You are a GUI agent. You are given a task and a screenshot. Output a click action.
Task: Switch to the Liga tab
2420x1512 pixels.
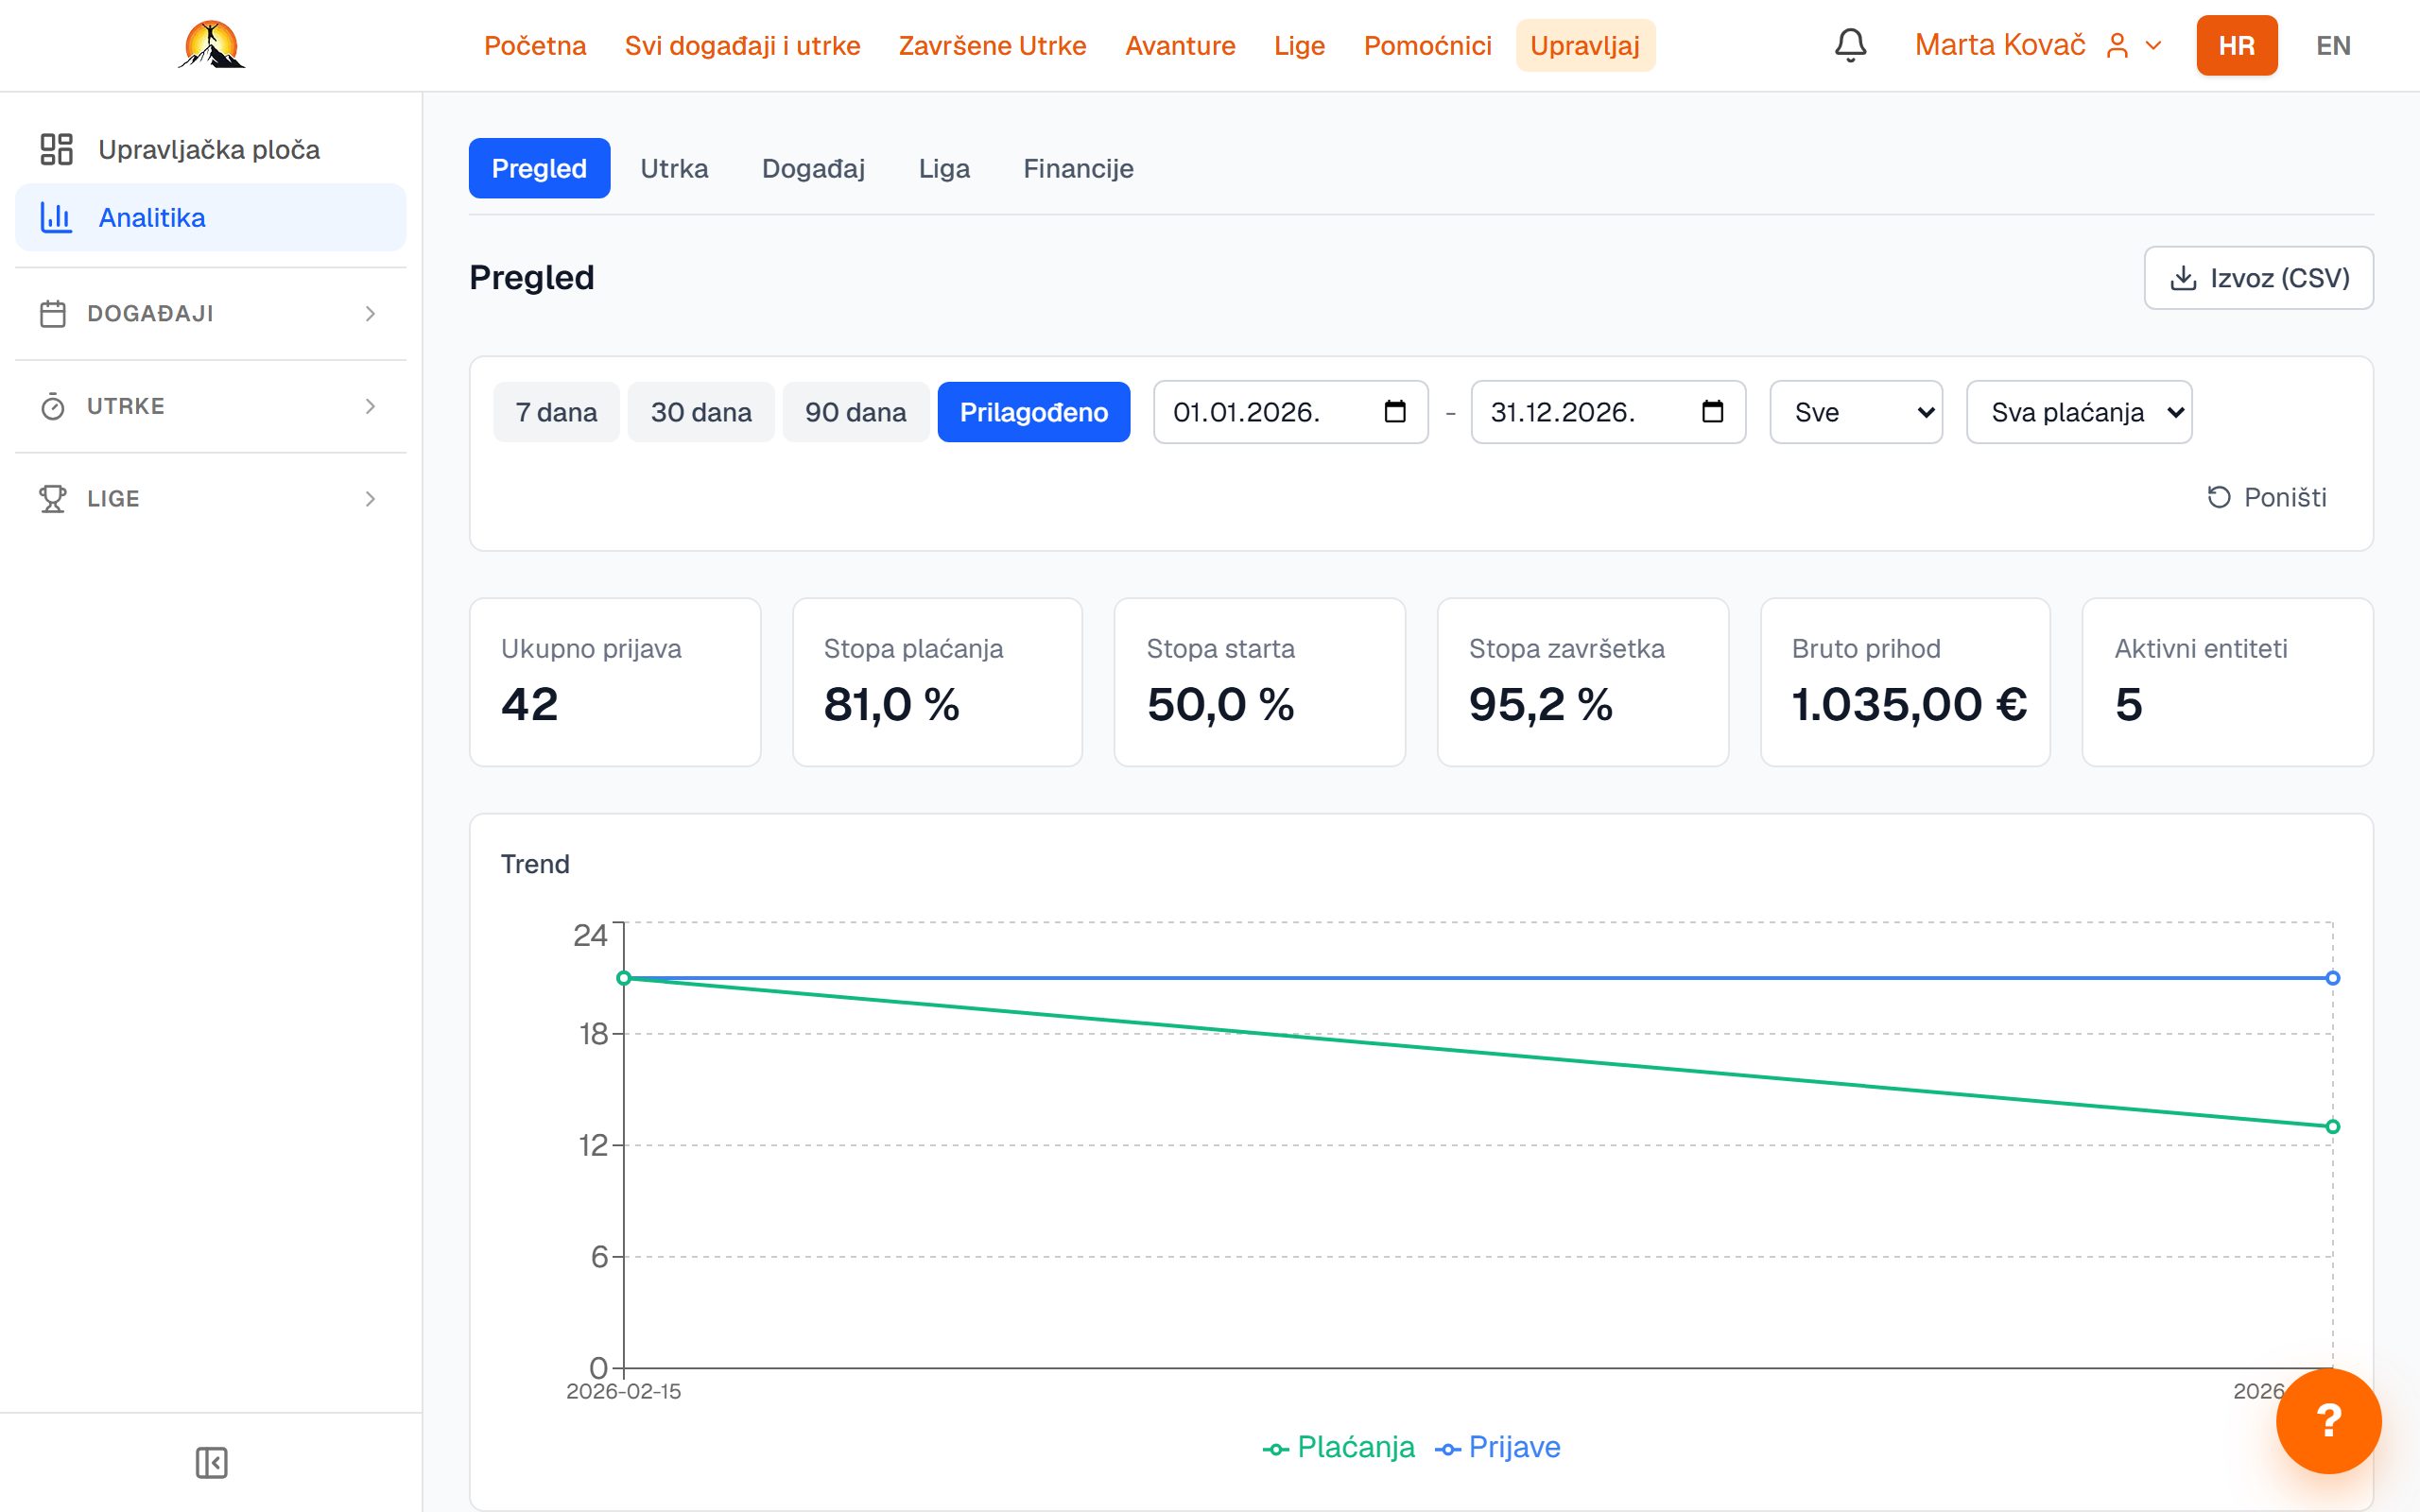click(944, 168)
